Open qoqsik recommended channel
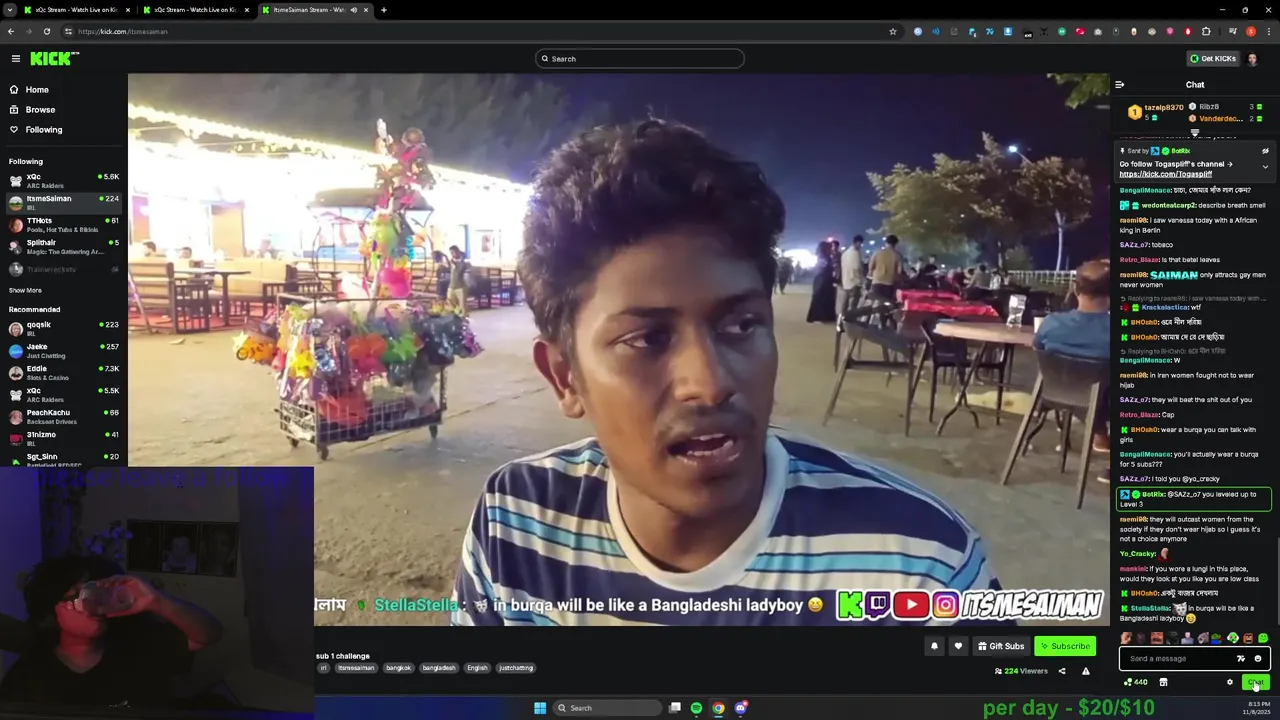This screenshot has height=720, width=1280. point(64,329)
